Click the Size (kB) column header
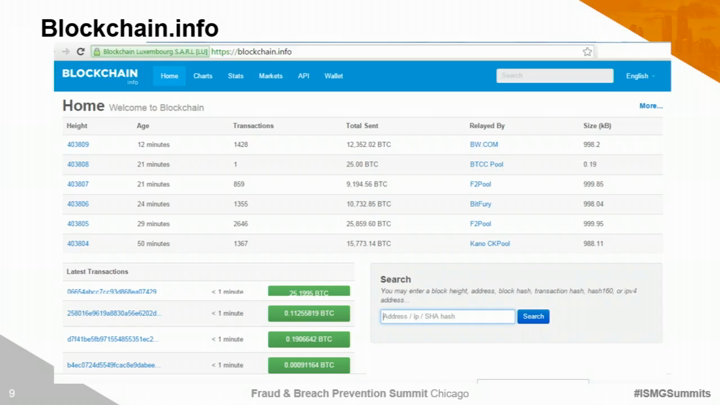 pos(597,125)
